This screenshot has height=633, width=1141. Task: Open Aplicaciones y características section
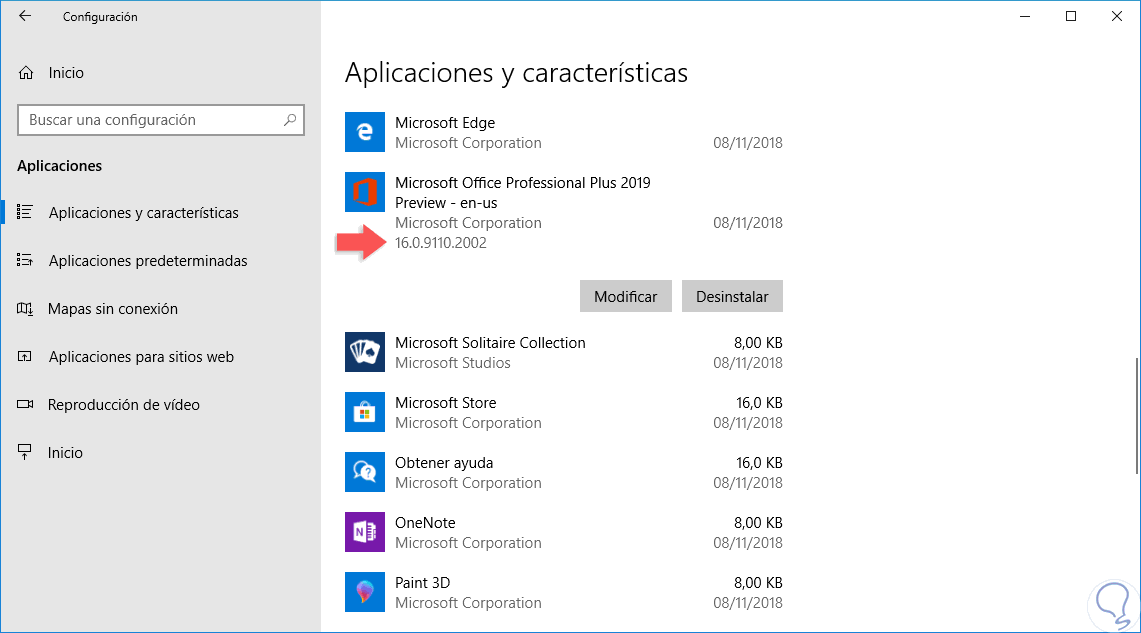tap(143, 213)
